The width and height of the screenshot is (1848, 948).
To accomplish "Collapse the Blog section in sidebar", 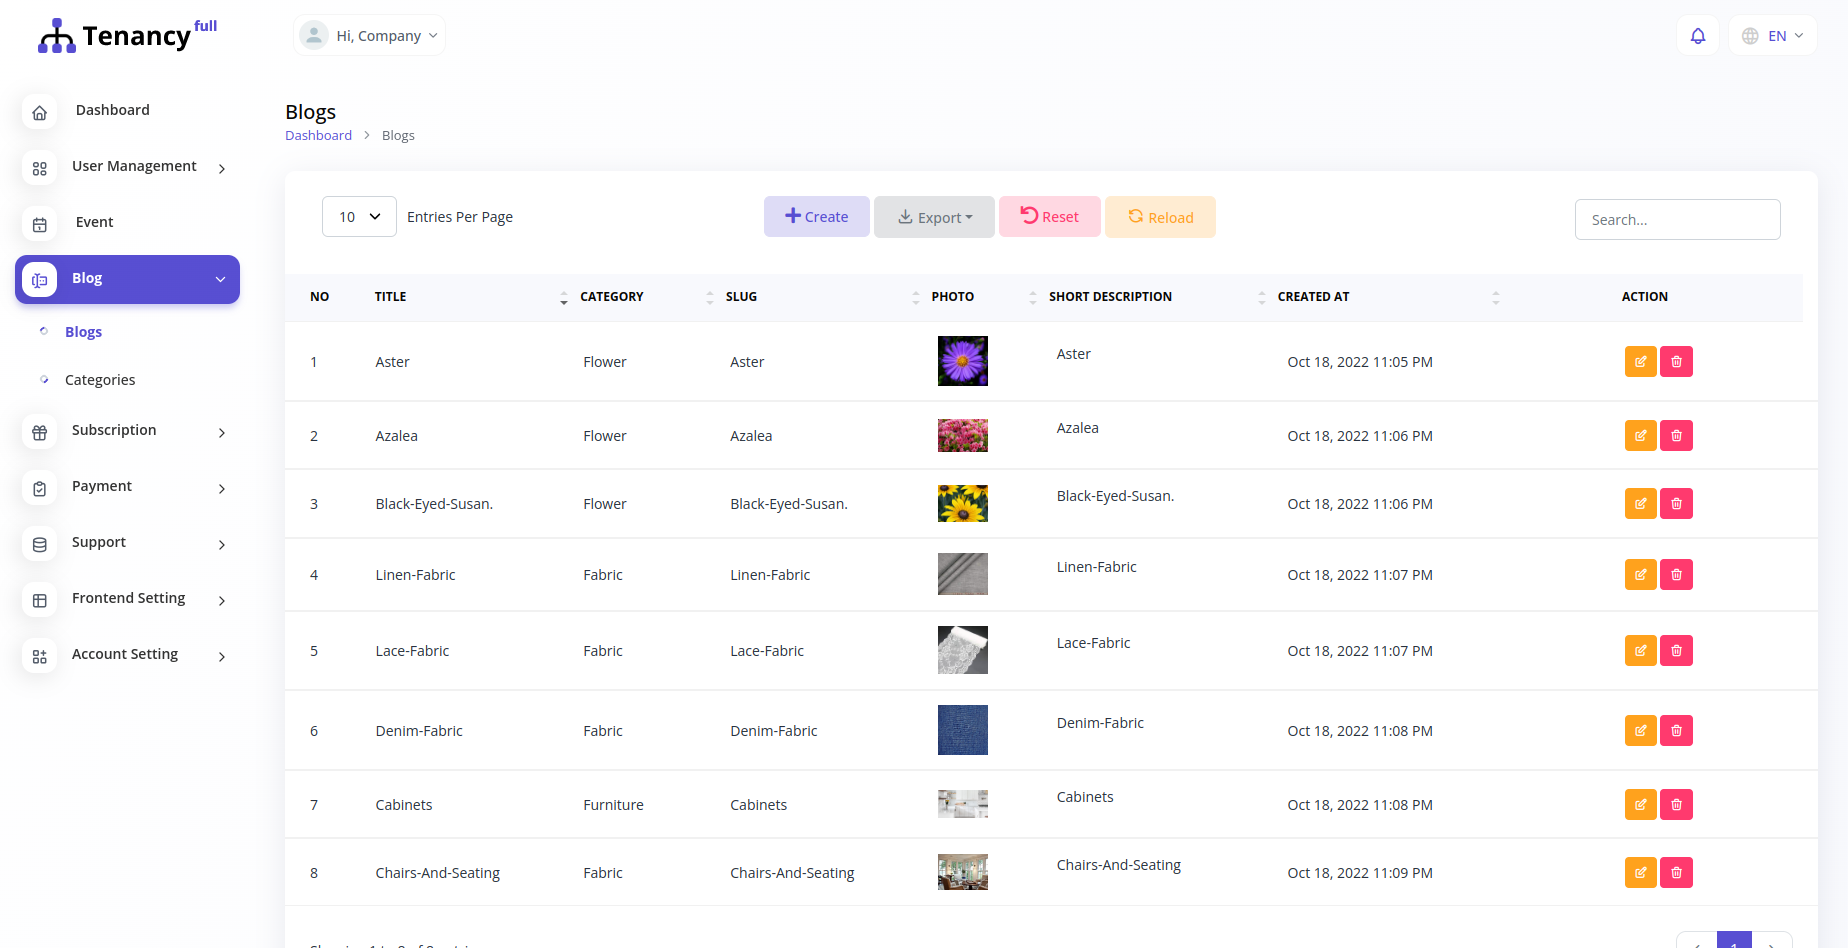I will (x=221, y=280).
